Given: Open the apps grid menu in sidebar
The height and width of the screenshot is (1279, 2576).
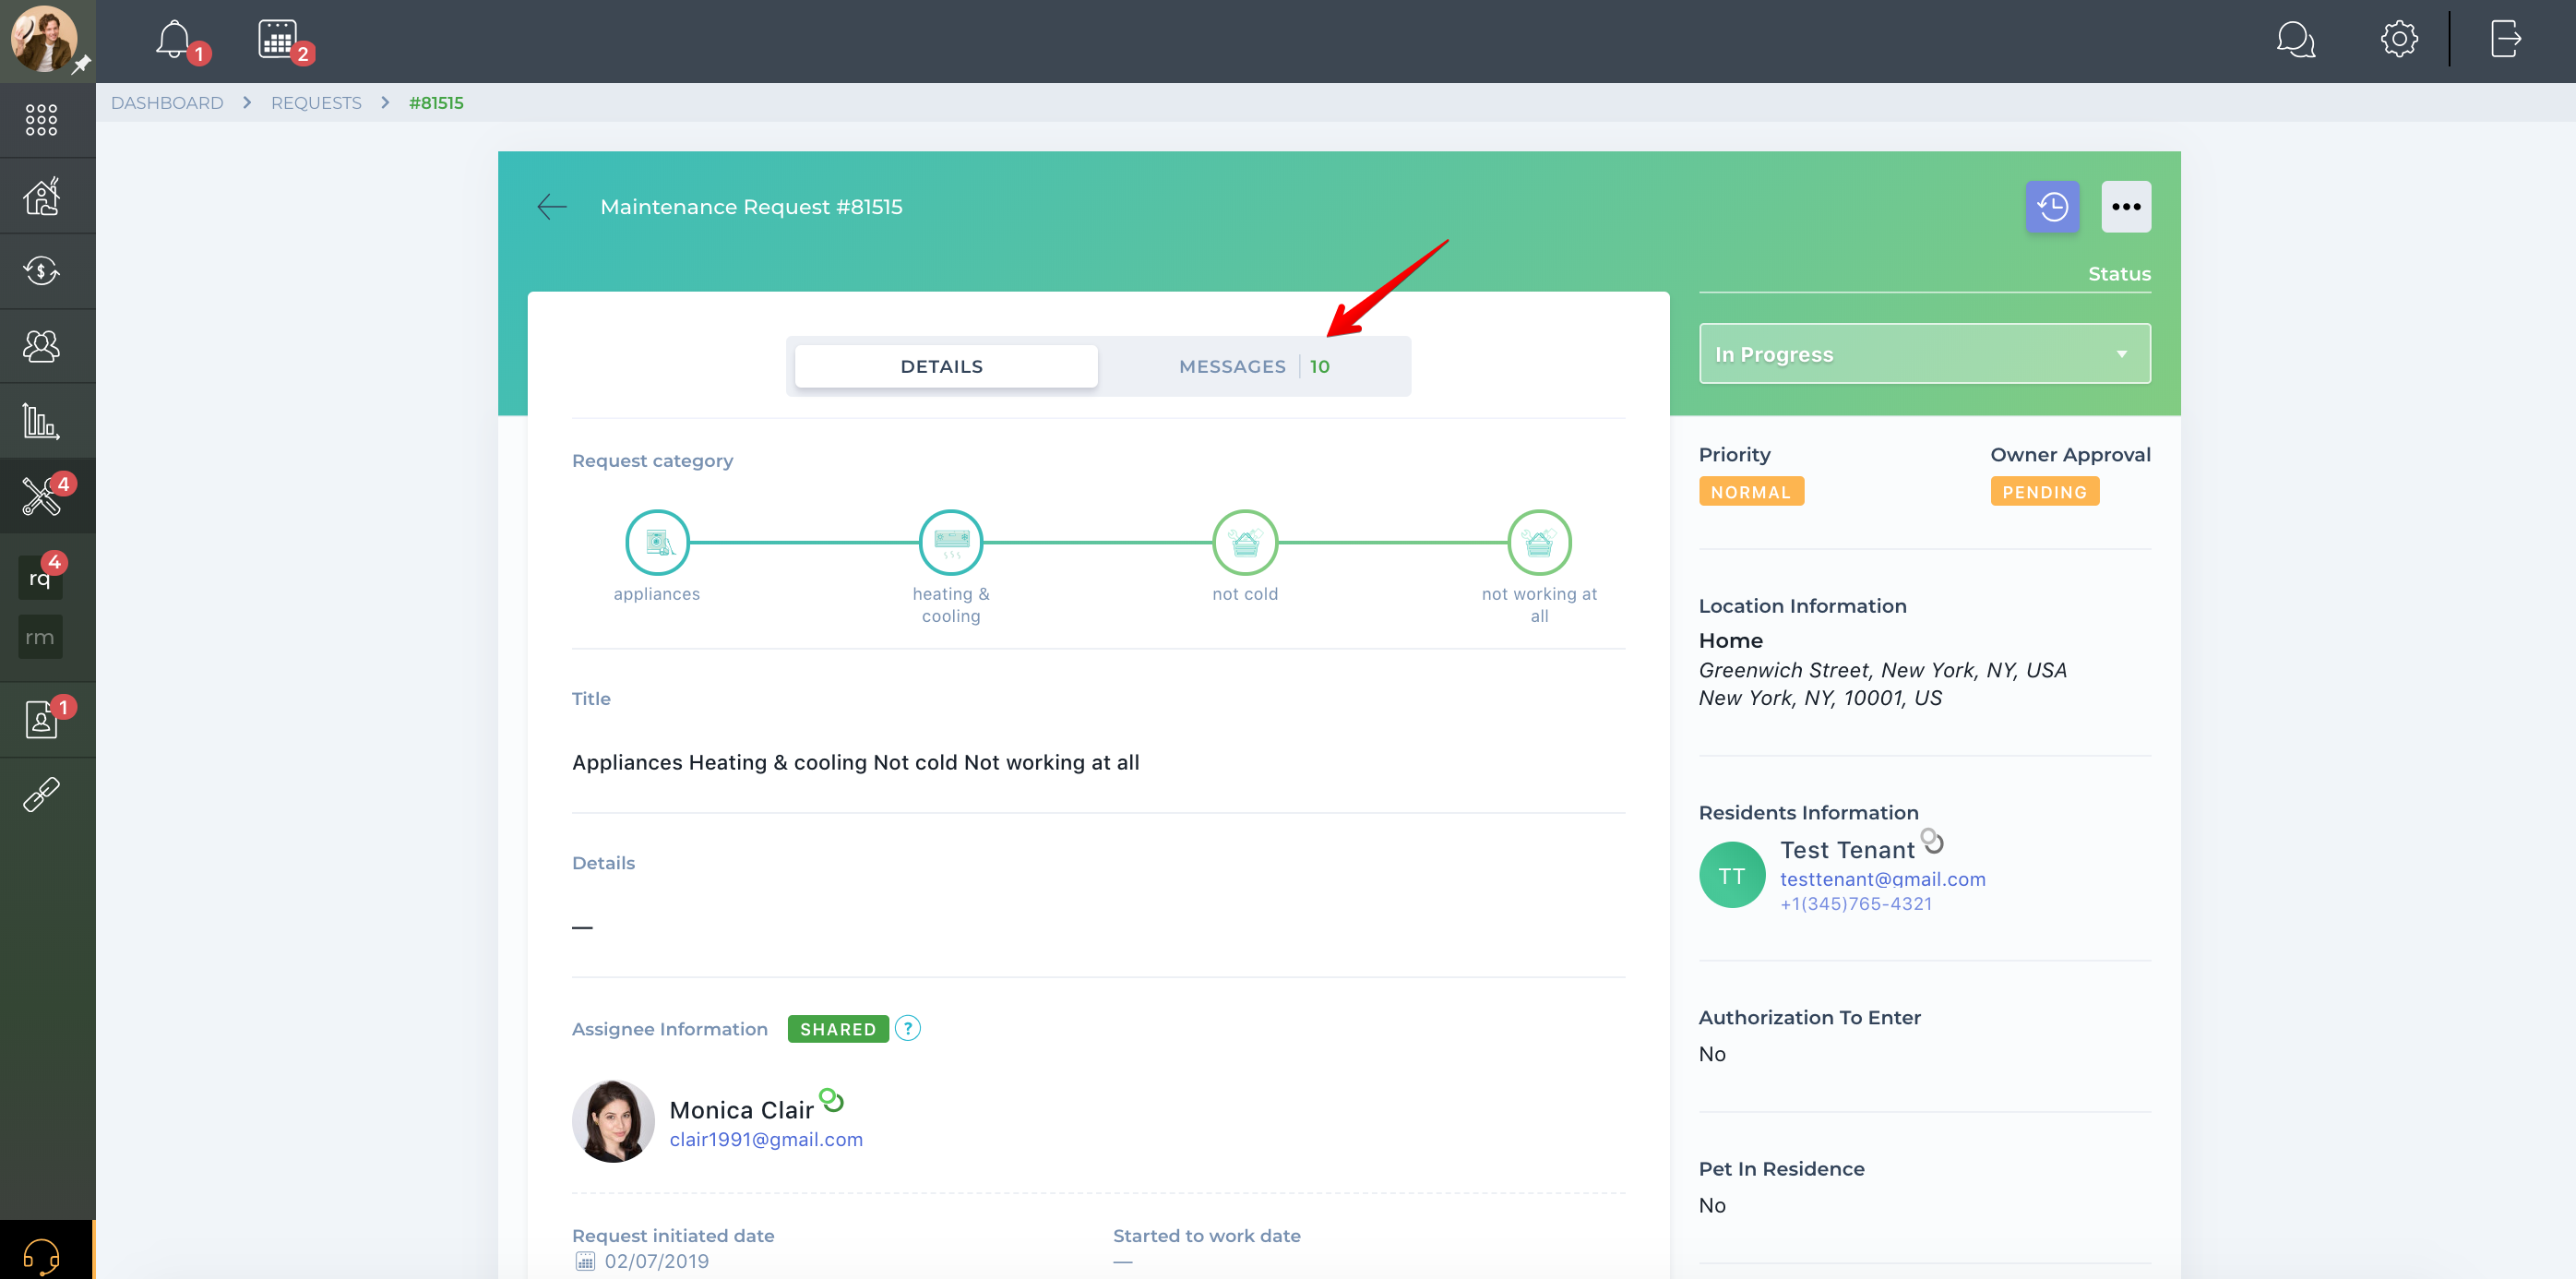Looking at the screenshot, I should [41, 120].
